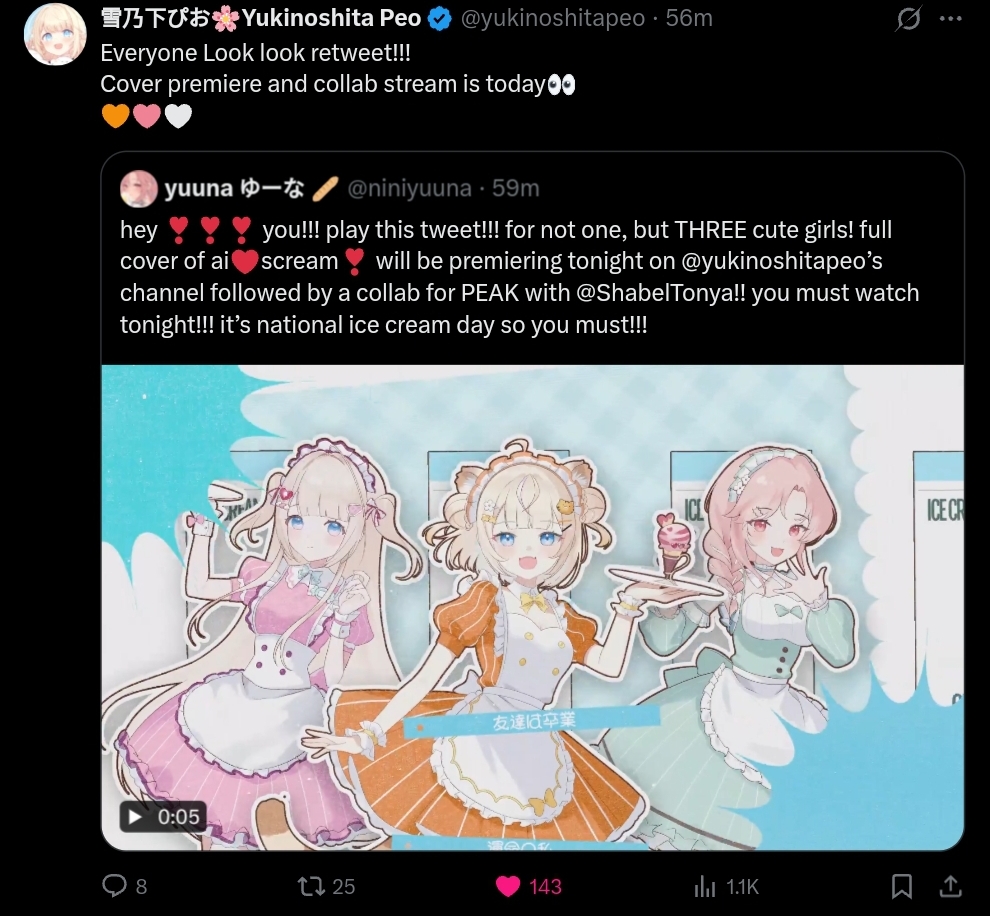Click the yuuna ゆーな display name

(234, 188)
